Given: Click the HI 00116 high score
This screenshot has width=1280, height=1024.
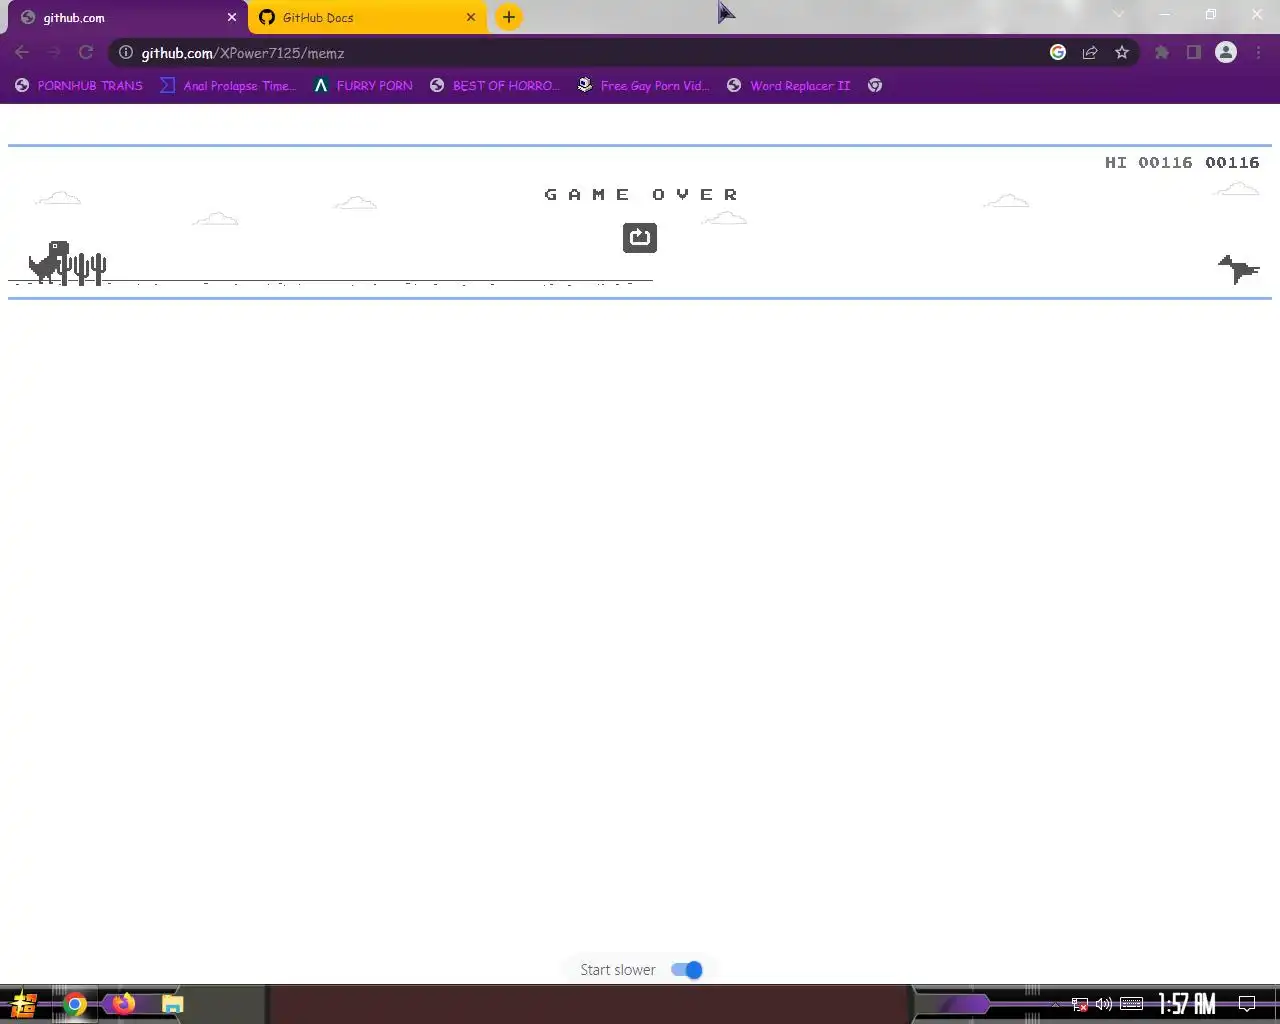Looking at the screenshot, I should [1148, 163].
